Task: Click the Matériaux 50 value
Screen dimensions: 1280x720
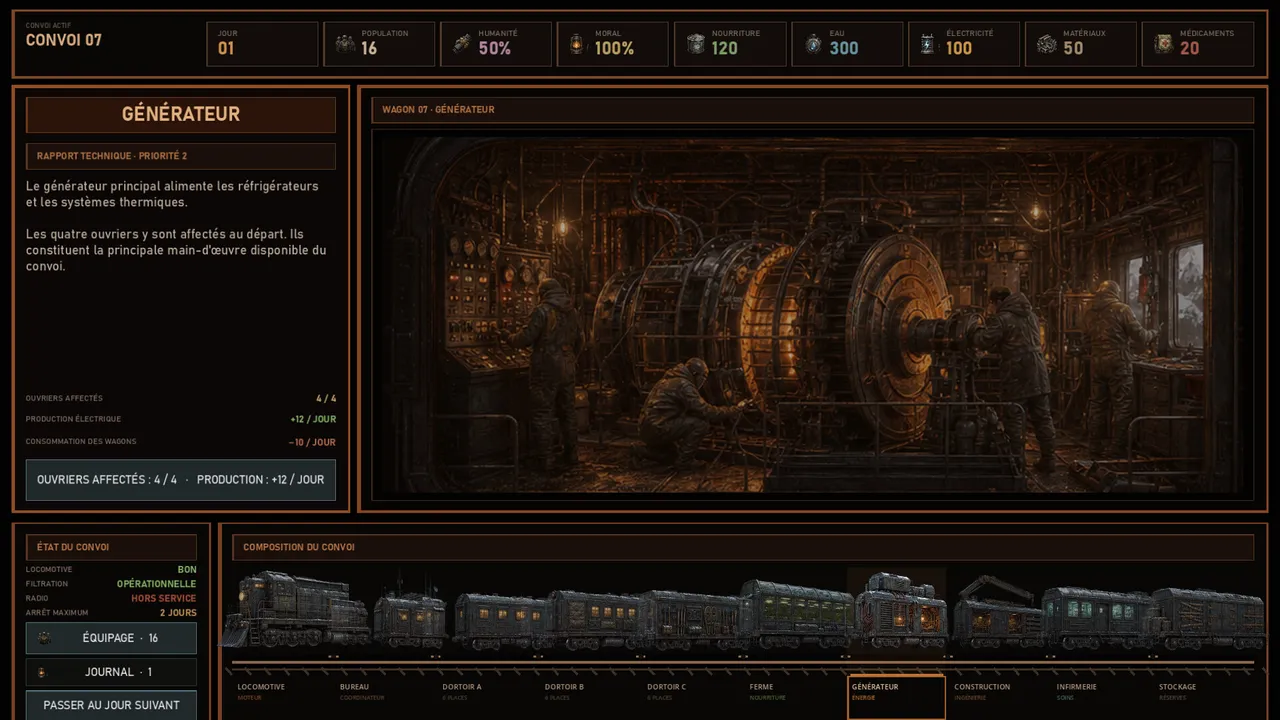Action: 1073,48
